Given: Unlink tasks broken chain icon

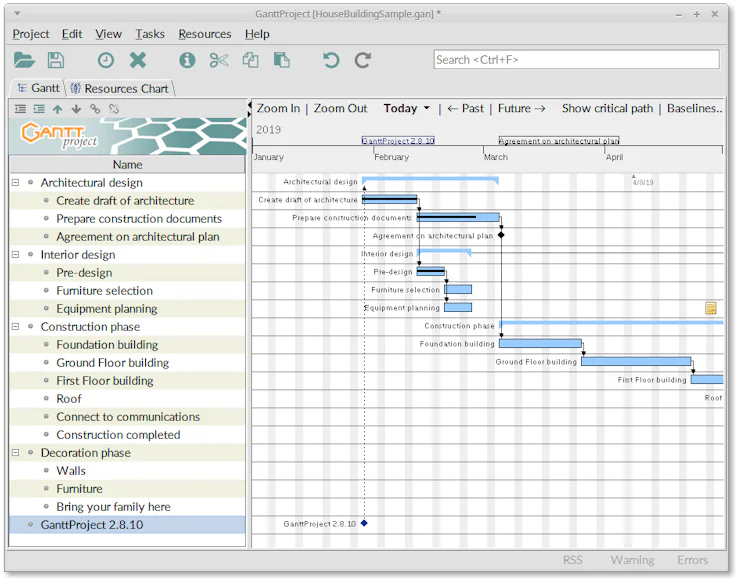Looking at the screenshot, I should 114,109.
